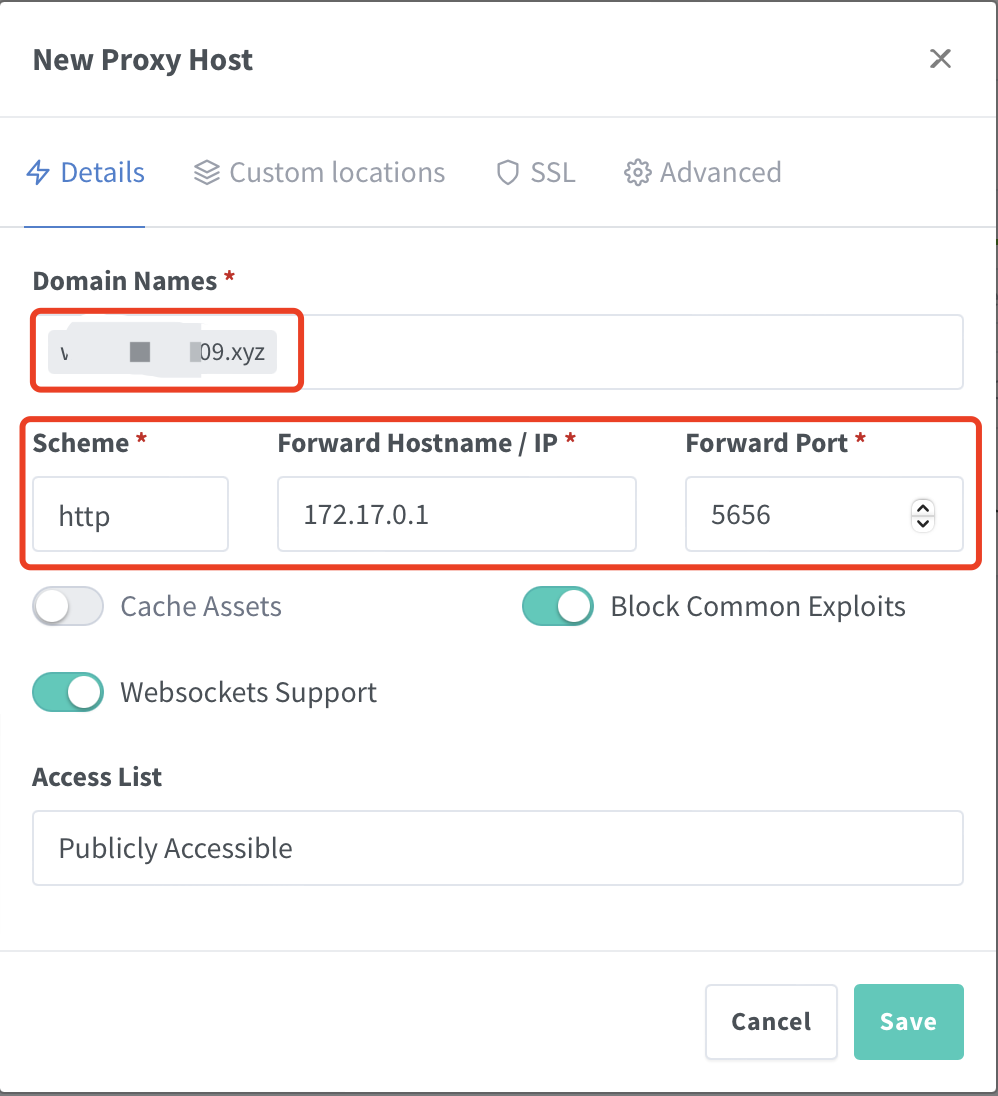Click the layers icon for Custom locations

tap(207, 173)
